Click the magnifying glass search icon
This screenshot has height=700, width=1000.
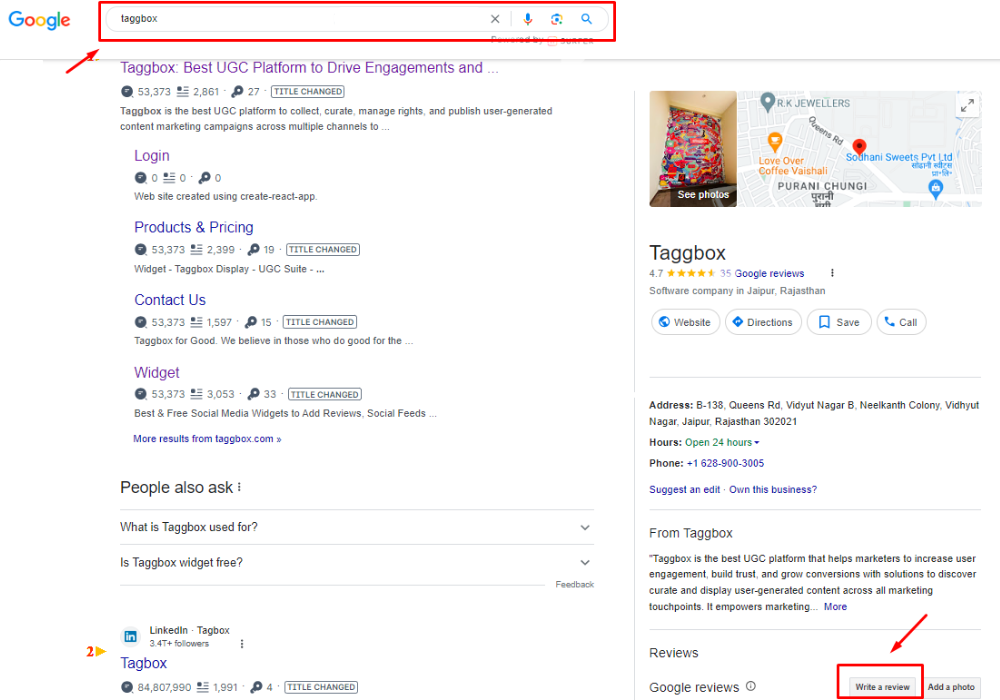pyautogui.click(x=587, y=18)
